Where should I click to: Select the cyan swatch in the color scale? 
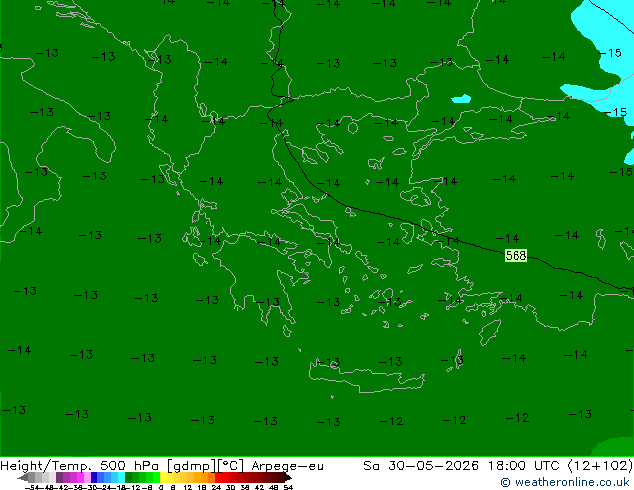coord(121,477)
